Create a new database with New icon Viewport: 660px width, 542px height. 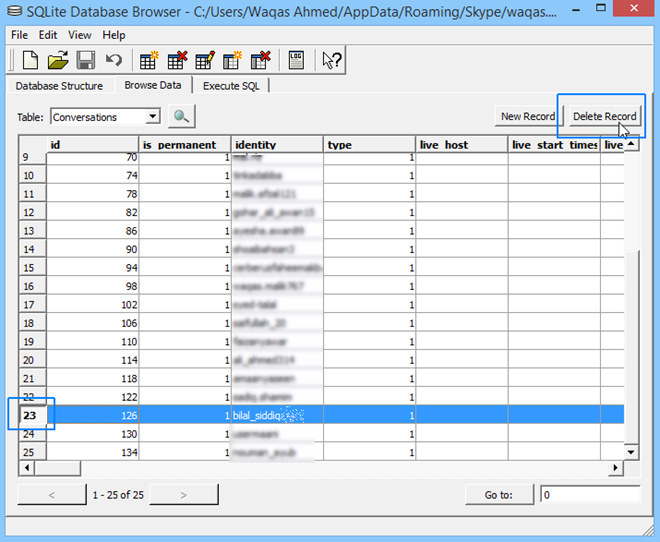tap(30, 60)
